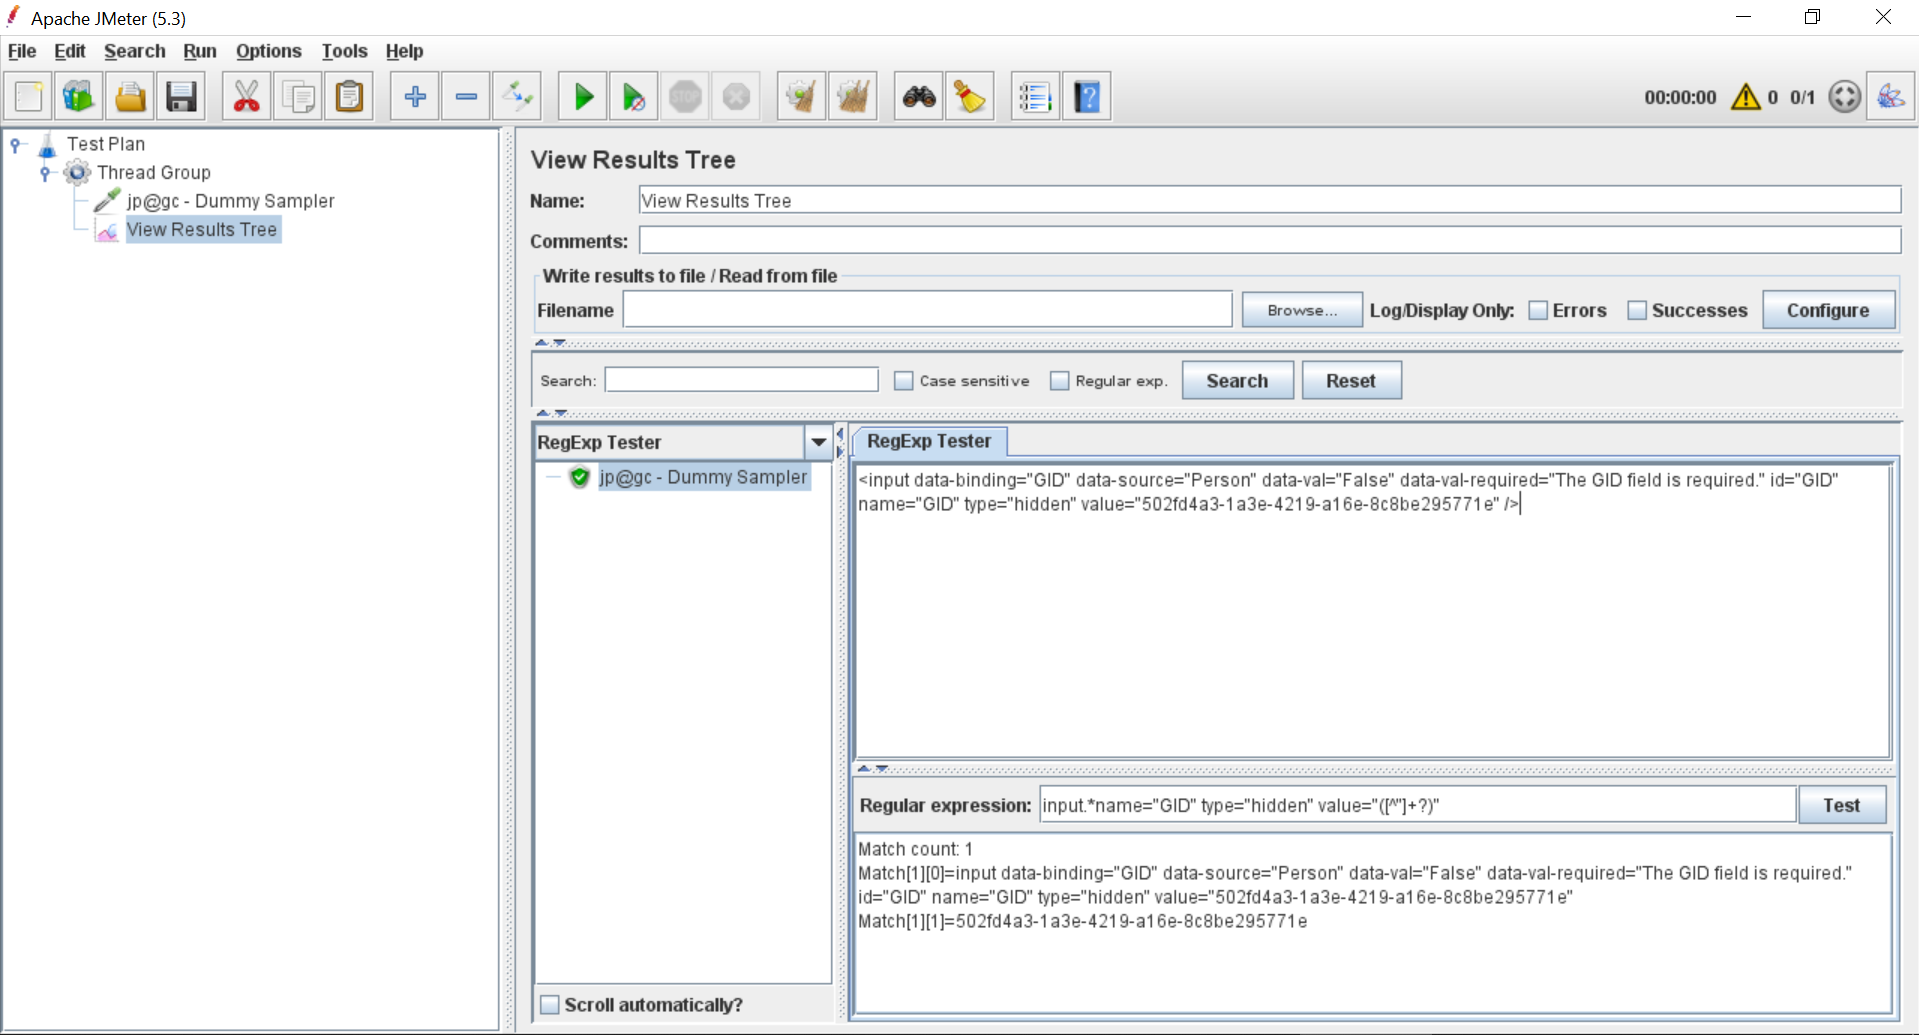Click the elapsed time 00:00:00 display
Viewport: 1919px width, 1035px height.
click(1680, 97)
